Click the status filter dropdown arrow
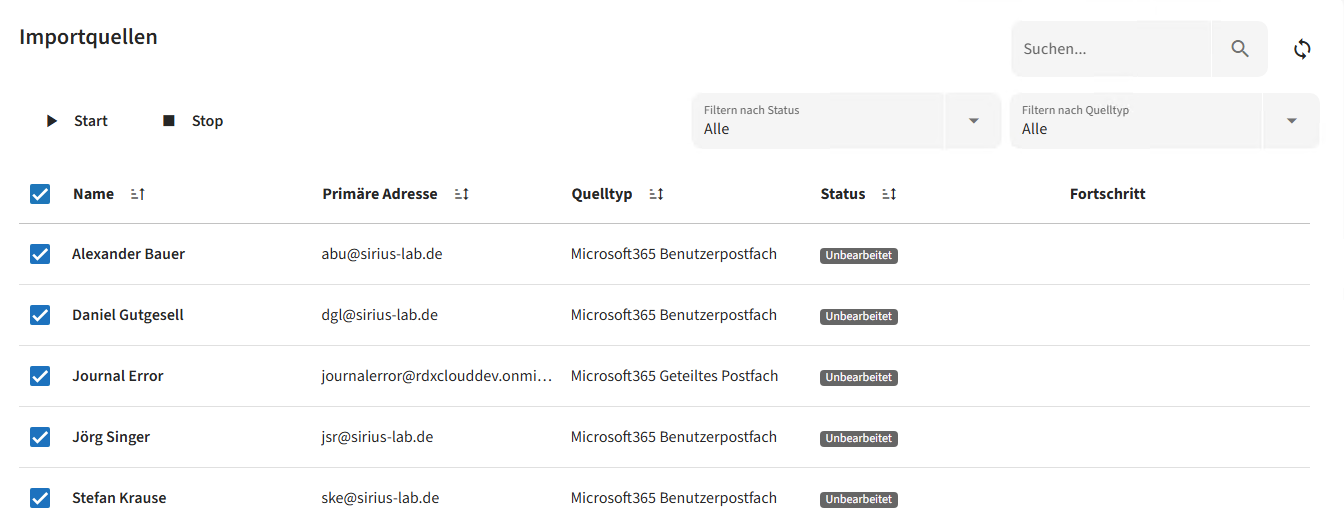 click(x=973, y=121)
